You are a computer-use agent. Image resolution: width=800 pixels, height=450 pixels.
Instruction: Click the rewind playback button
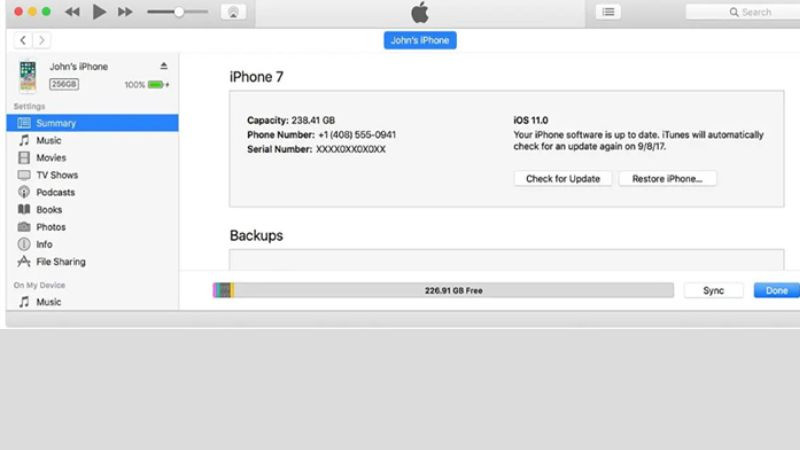(x=72, y=12)
